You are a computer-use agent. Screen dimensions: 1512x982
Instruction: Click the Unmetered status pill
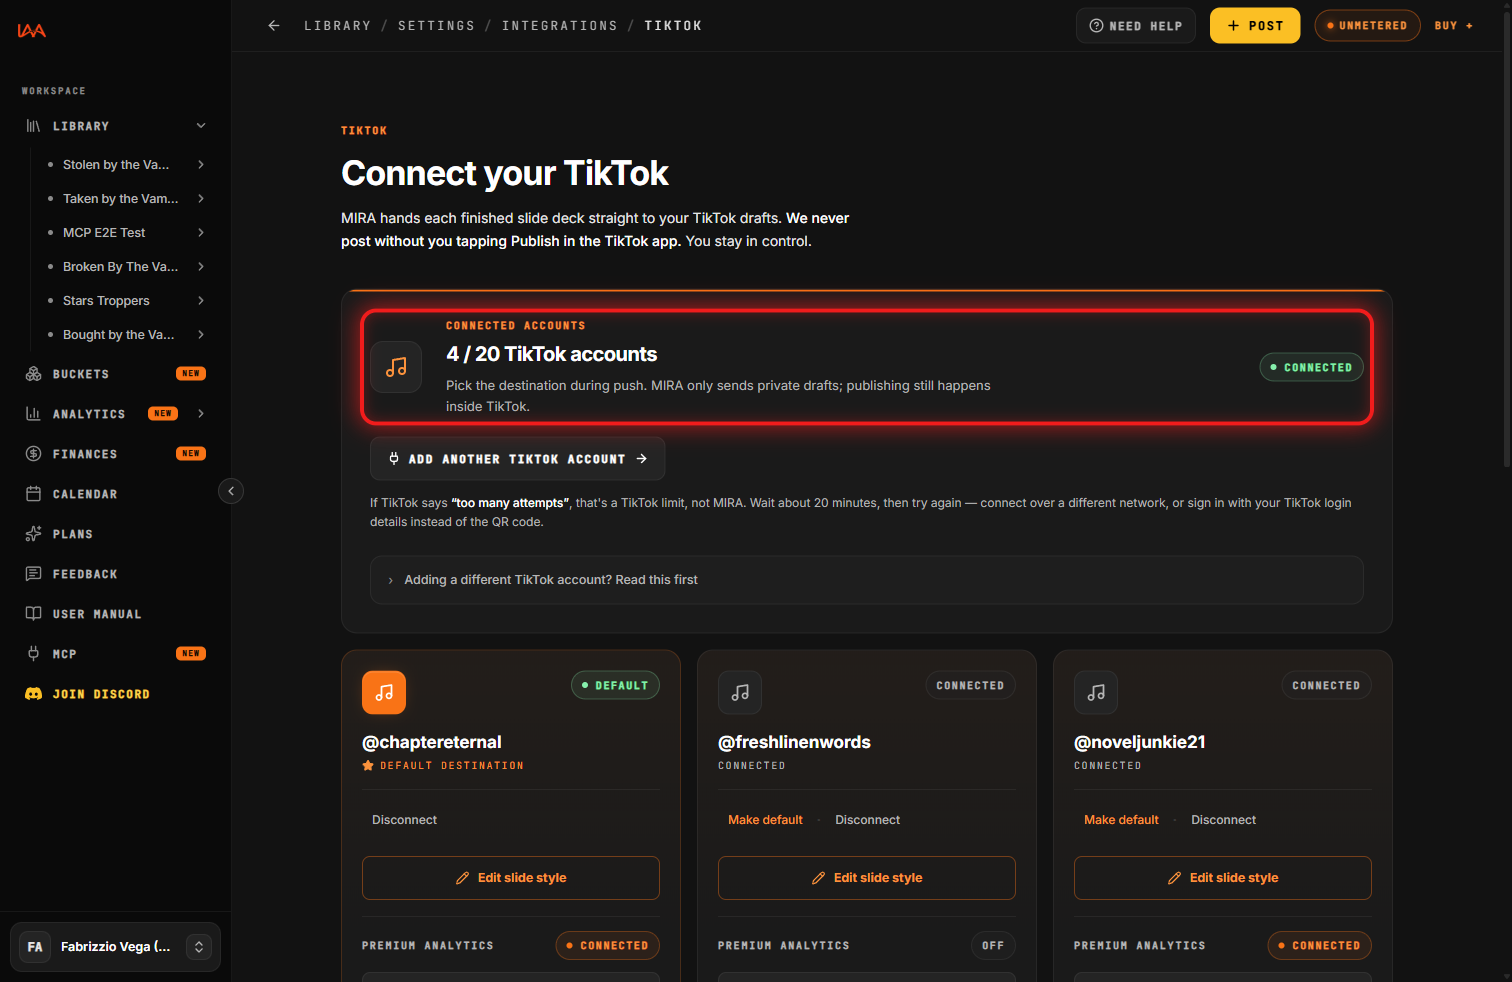point(1367,26)
